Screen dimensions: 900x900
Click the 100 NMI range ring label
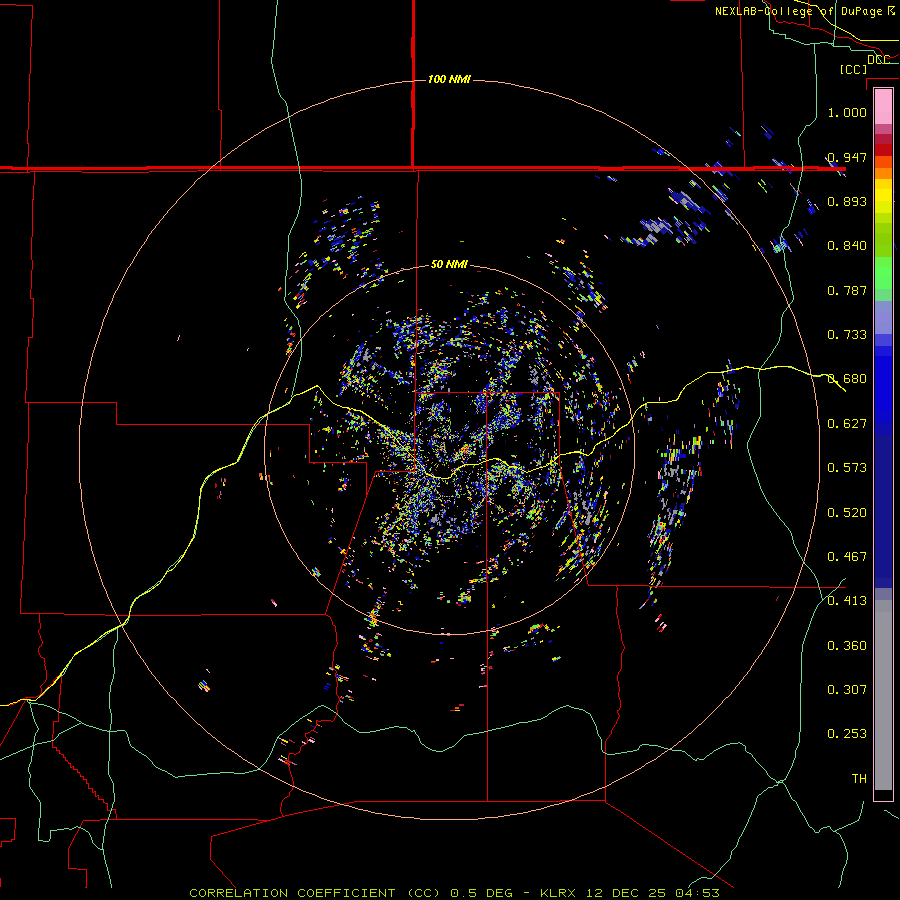pos(449,79)
